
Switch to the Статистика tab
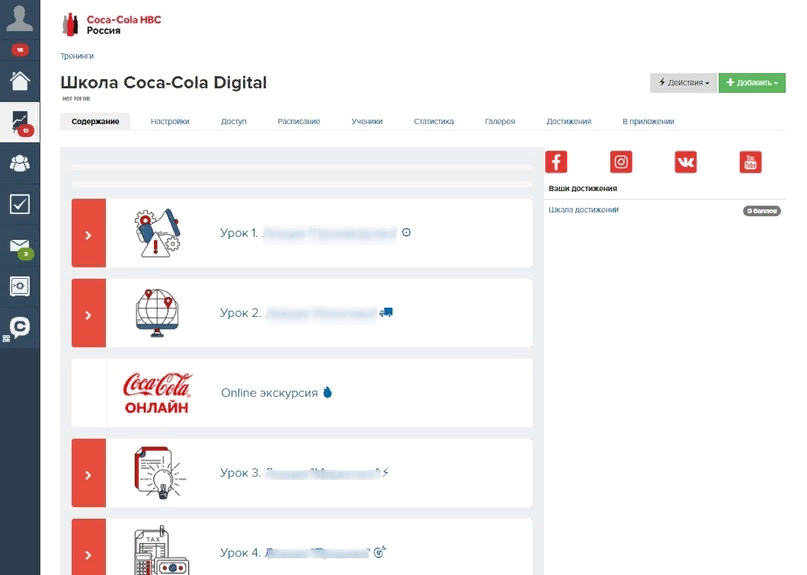(x=434, y=121)
